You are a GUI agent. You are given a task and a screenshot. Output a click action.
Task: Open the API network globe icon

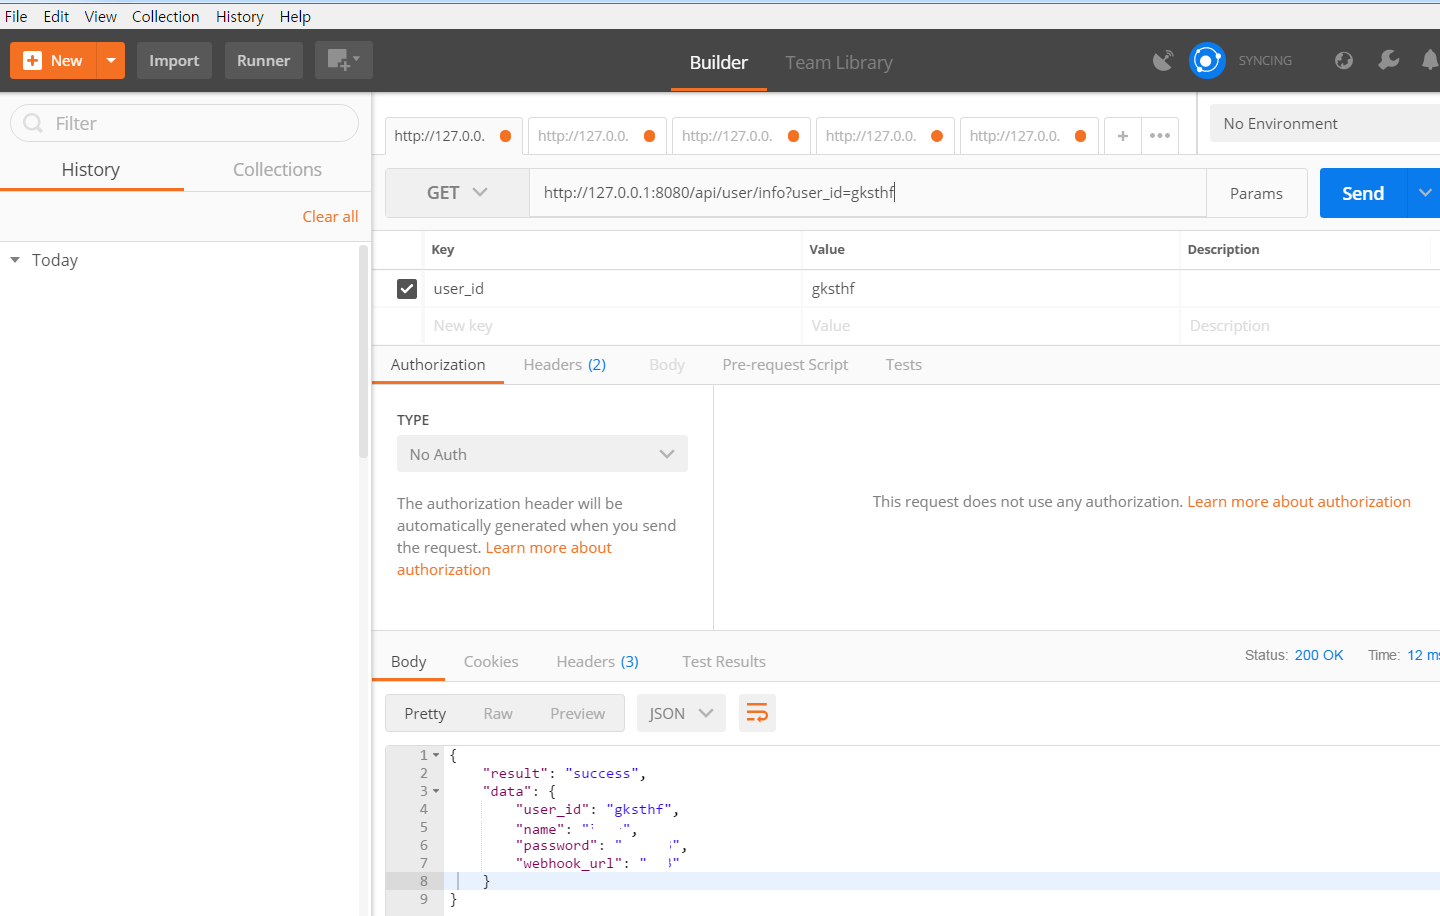click(x=1344, y=60)
